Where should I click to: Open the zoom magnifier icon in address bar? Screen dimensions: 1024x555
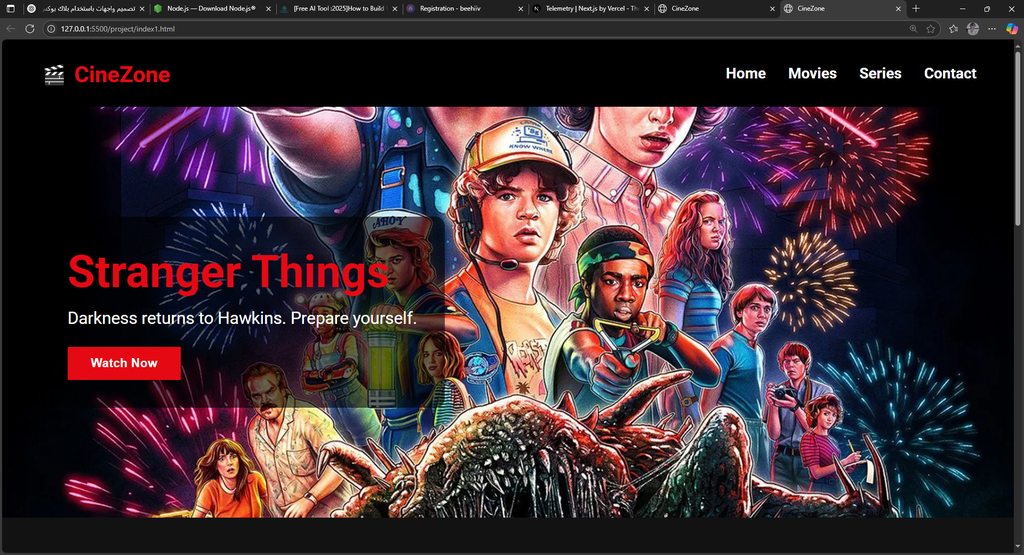913,29
